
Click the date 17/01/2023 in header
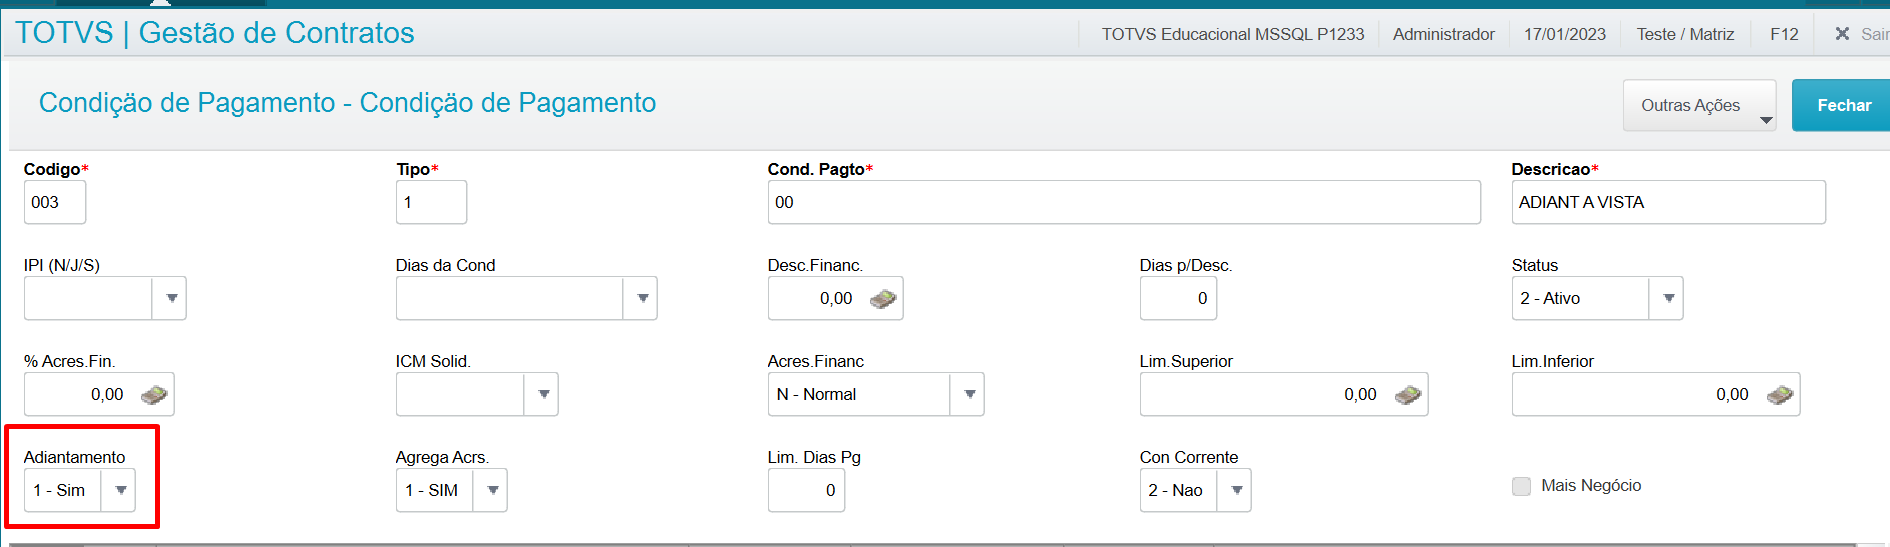pyautogui.click(x=1564, y=34)
